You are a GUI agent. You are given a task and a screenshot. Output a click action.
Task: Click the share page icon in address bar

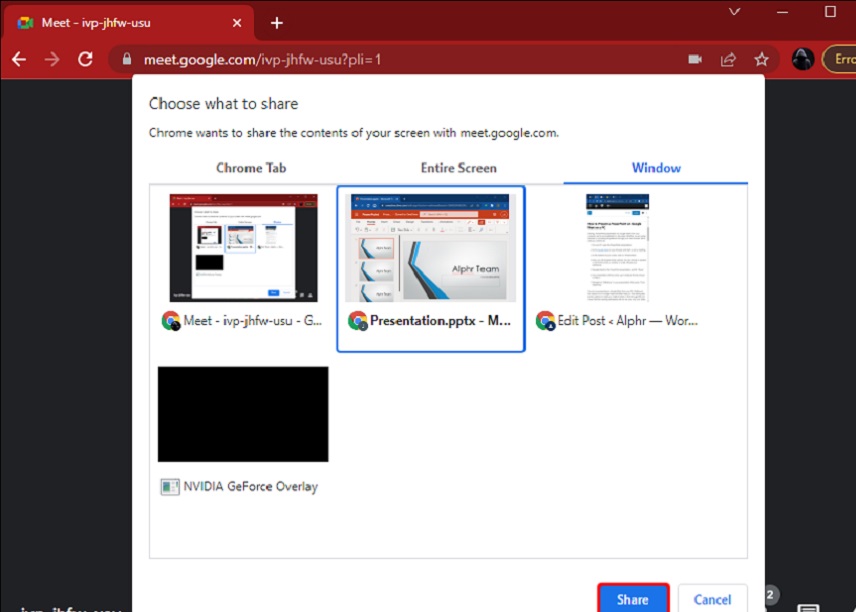tap(728, 59)
